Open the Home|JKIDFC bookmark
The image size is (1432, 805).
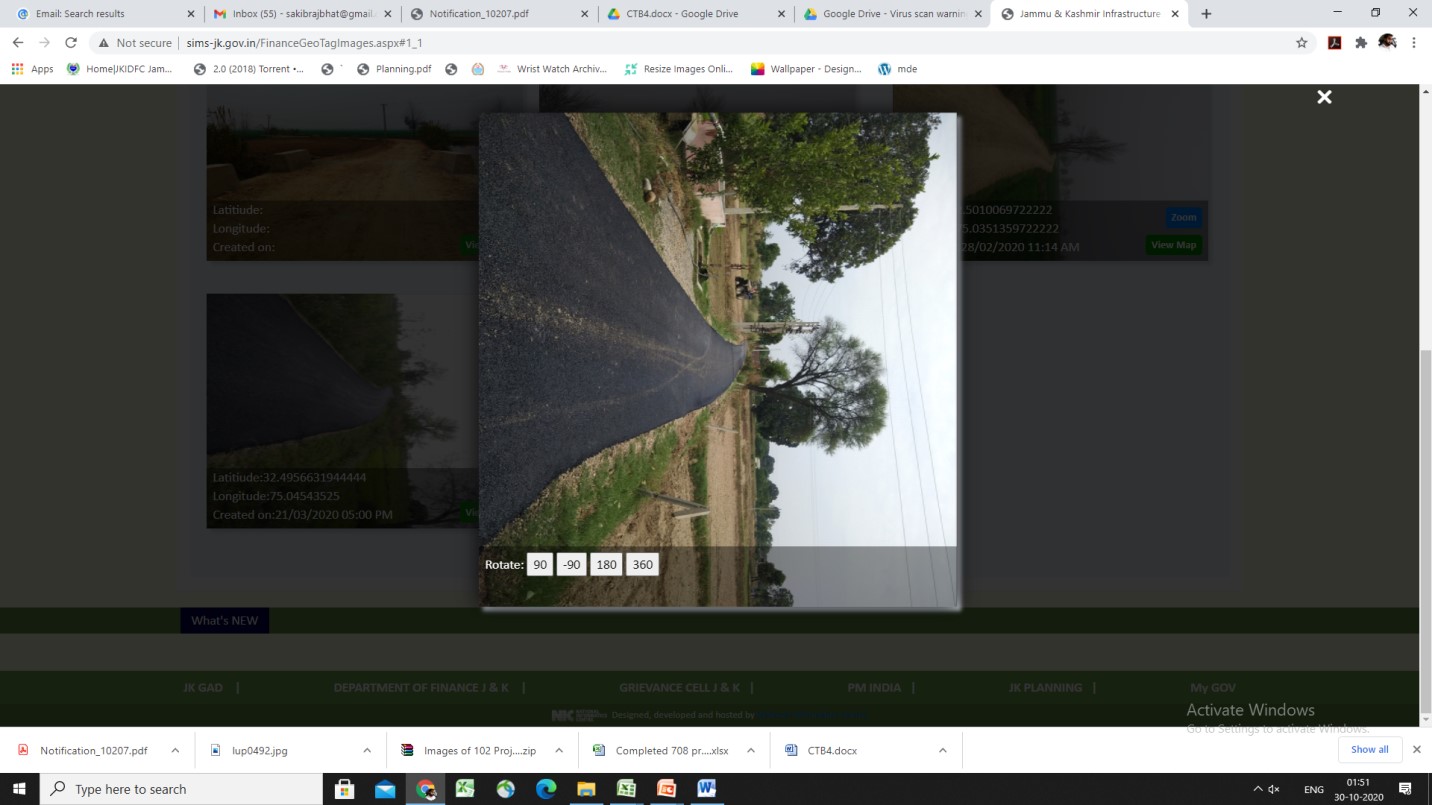(119, 69)
